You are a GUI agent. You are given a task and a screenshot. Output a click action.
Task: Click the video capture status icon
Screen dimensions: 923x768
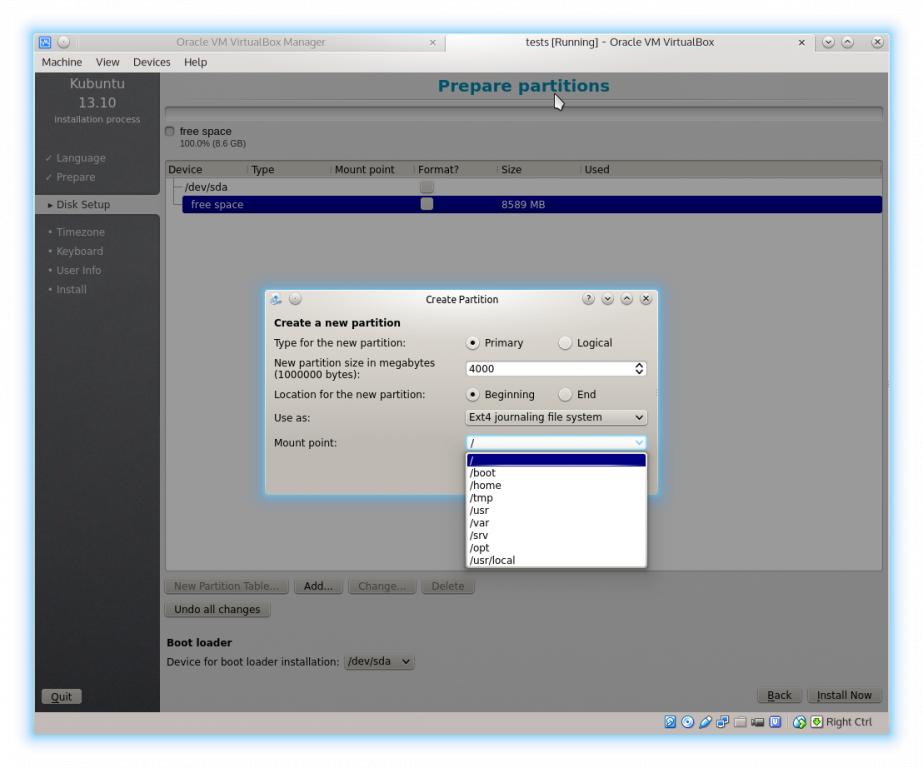pyautogui.click(x=757, y=722)
